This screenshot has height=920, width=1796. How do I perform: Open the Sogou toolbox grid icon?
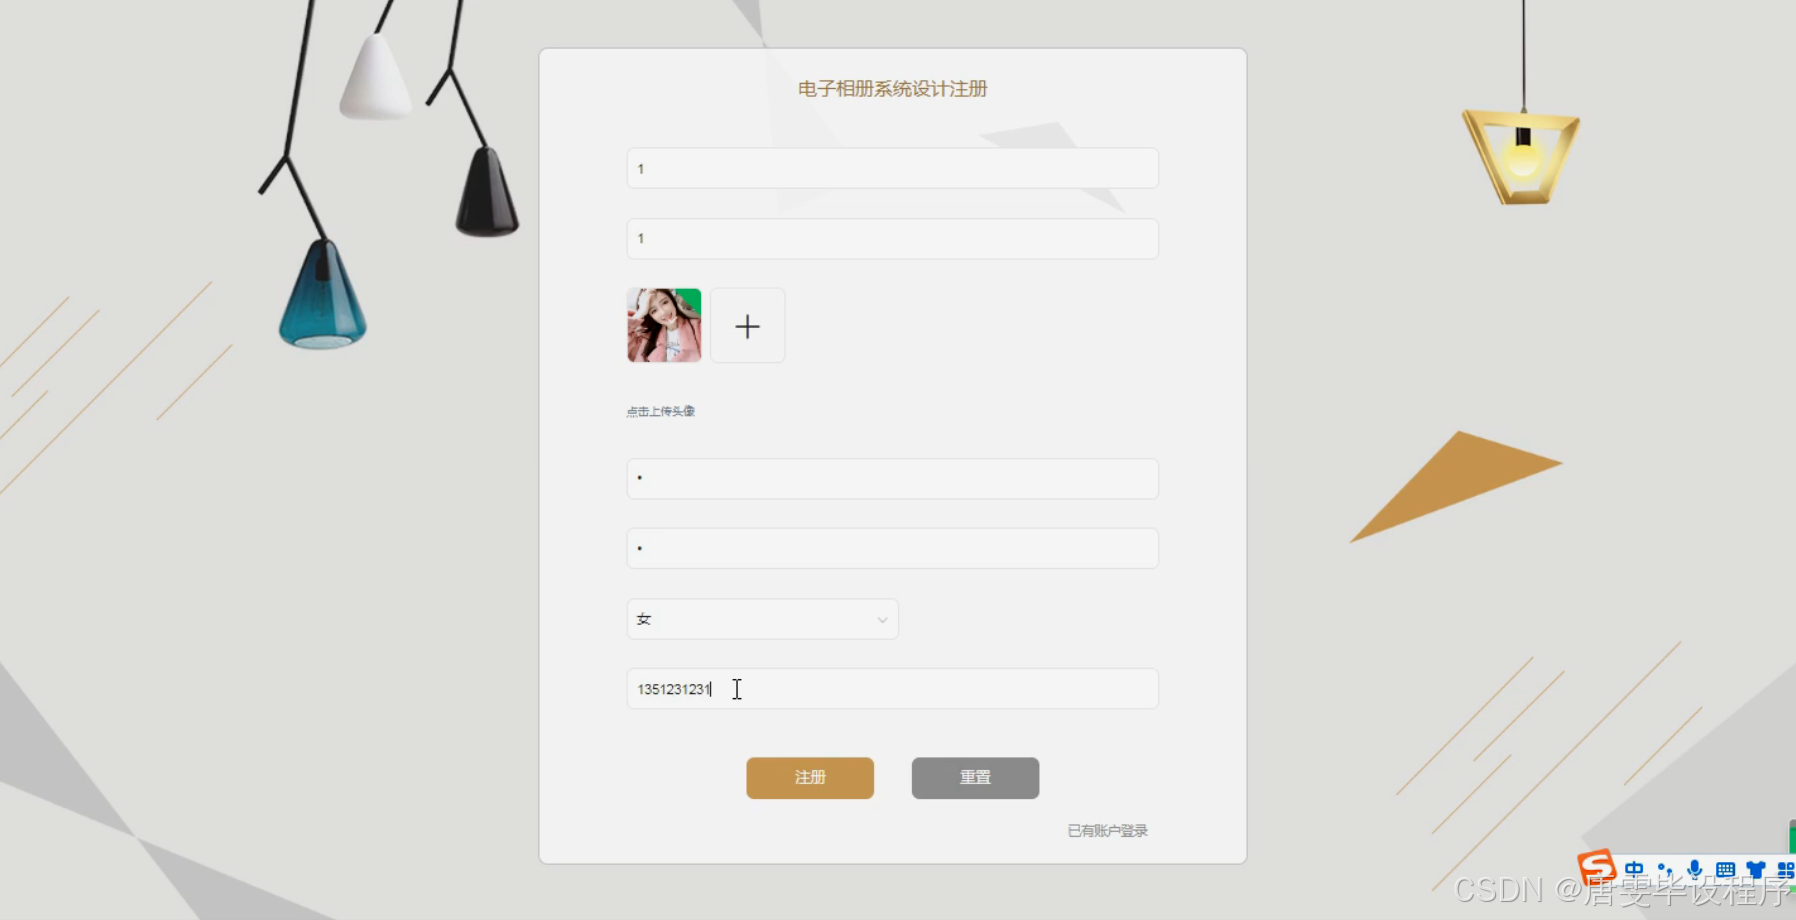pos(1786,869)
